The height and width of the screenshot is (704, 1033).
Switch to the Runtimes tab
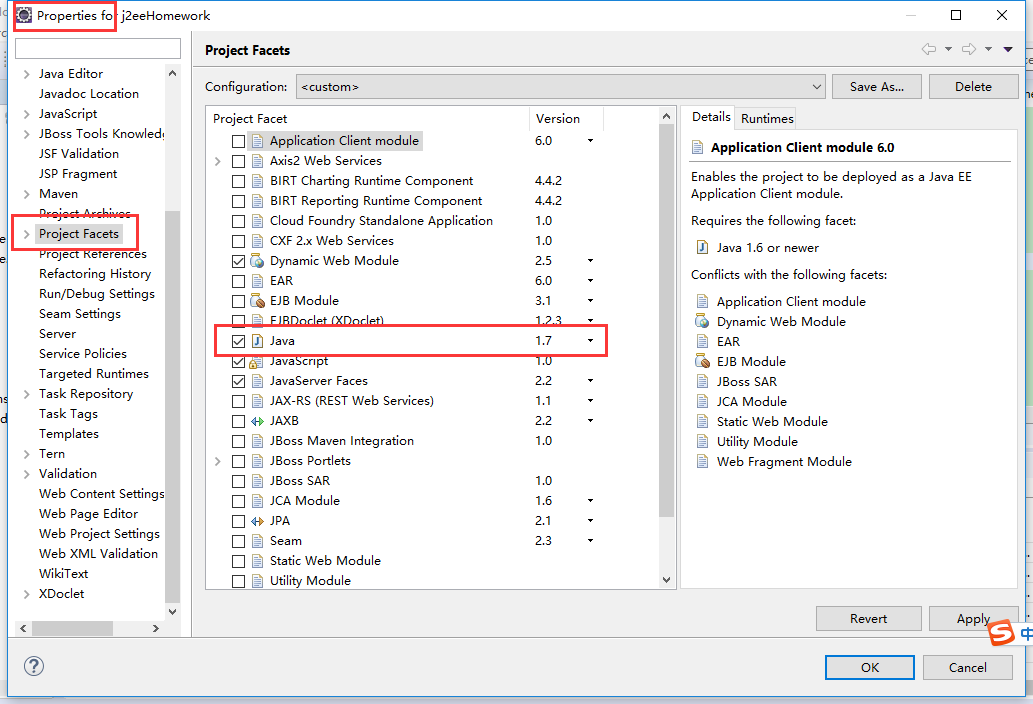767,119
